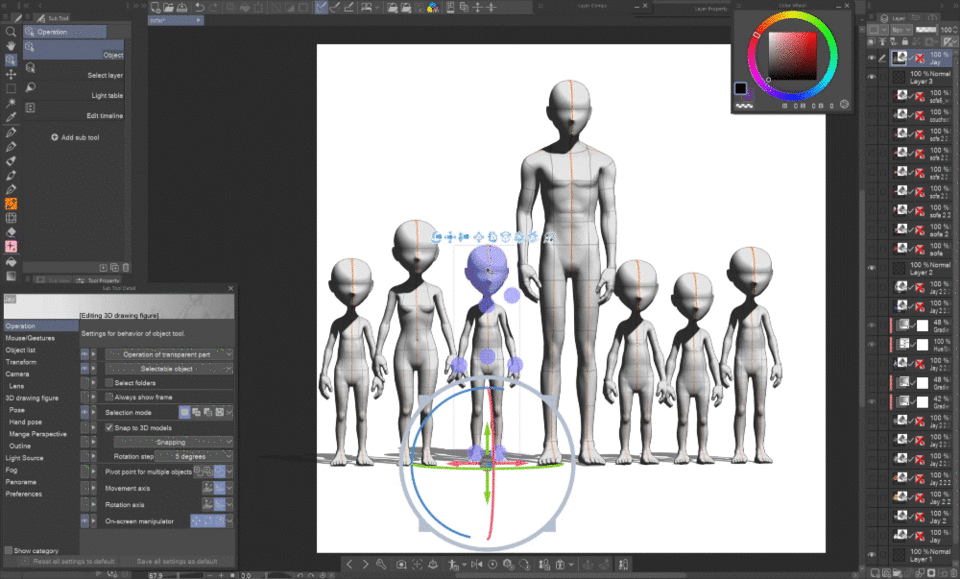The image size is (960, 579).
Task: Expand Movement axis options arrow
Action: click(x=230, y=488)
